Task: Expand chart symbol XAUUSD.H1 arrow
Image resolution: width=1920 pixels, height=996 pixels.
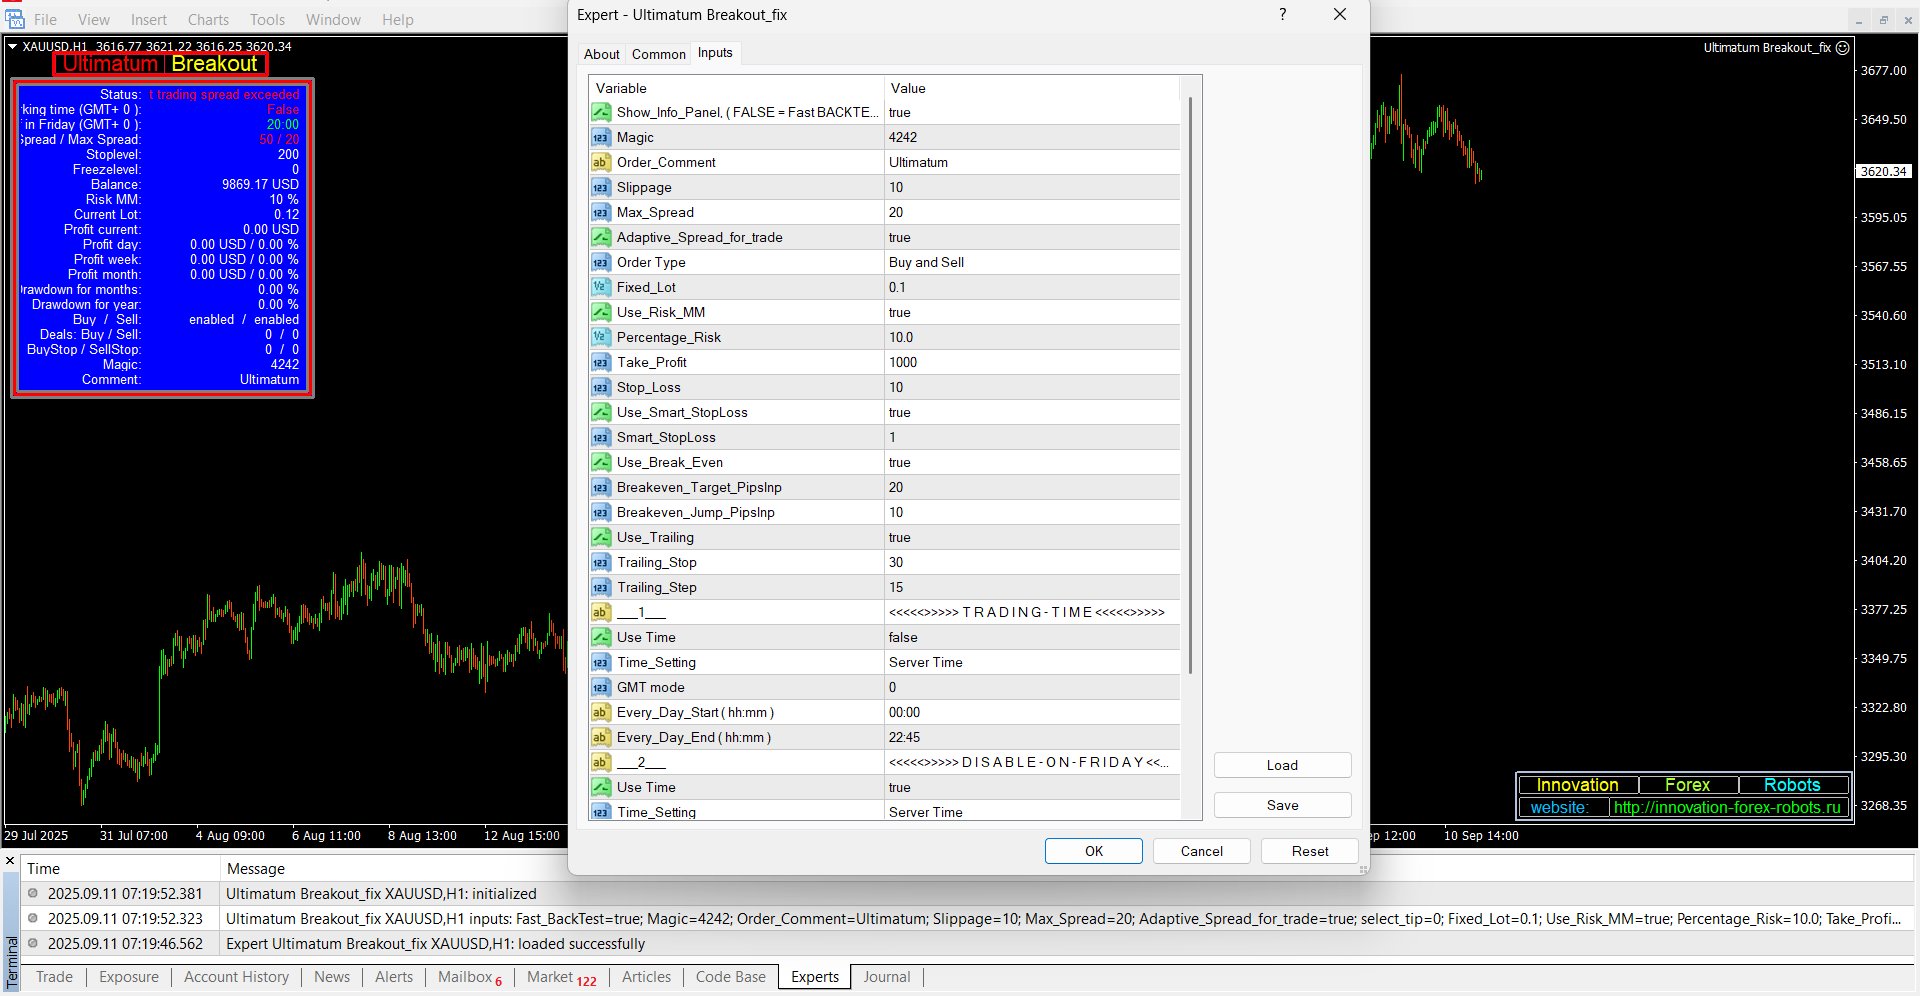Action: [13, 46]
